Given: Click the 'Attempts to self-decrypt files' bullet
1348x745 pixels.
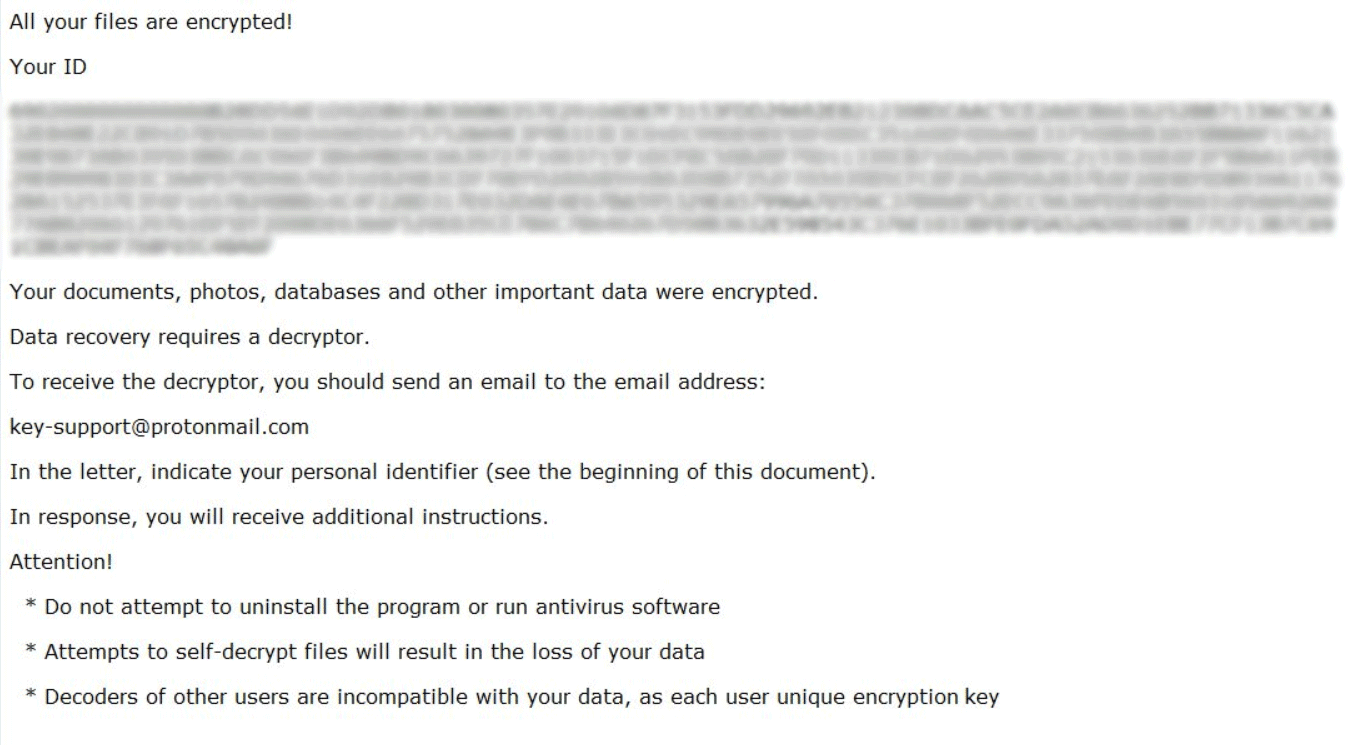Looking at the screenshot, I should (365, 652).
